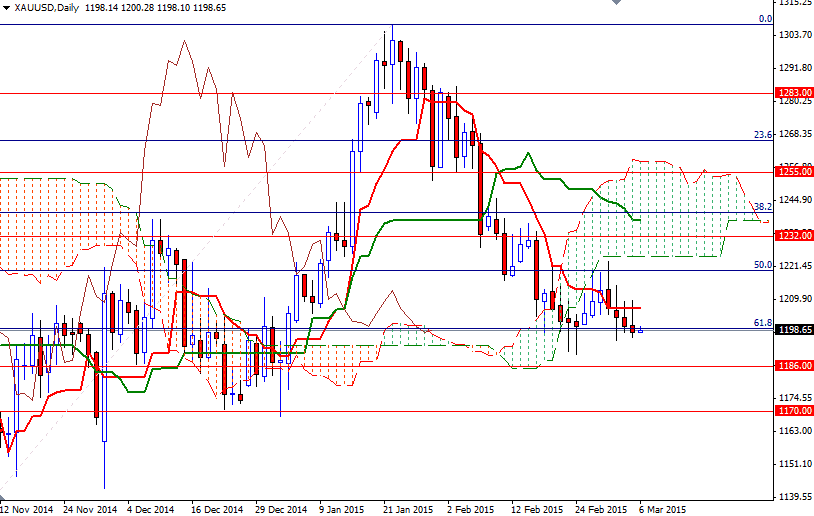Screen dimensions: 814x516
Task: Select the 1232.00 red price label
Action: point(794,236)
